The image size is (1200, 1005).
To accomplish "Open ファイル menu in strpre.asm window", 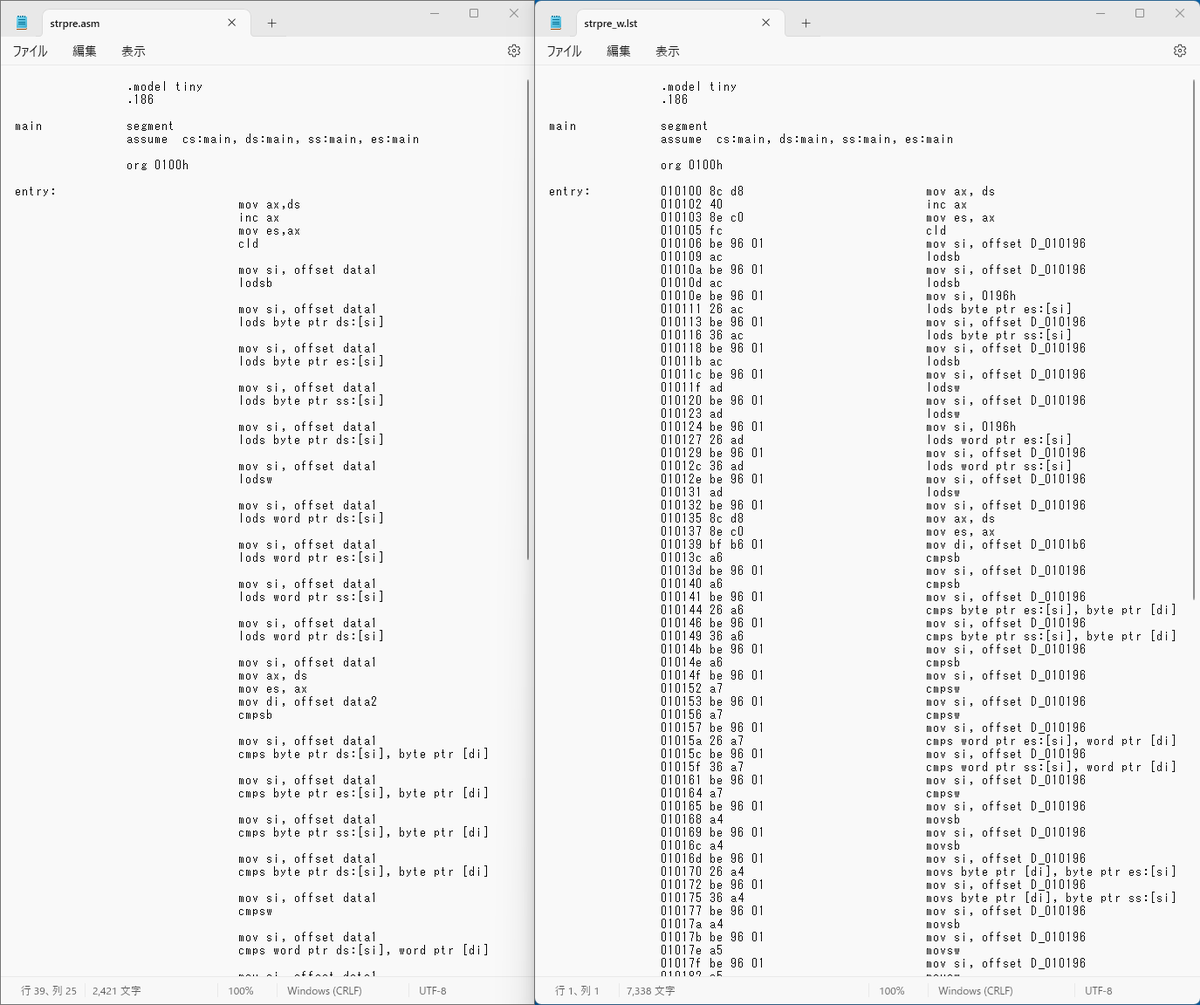I will pyautogui.click(x=30, y=51).
